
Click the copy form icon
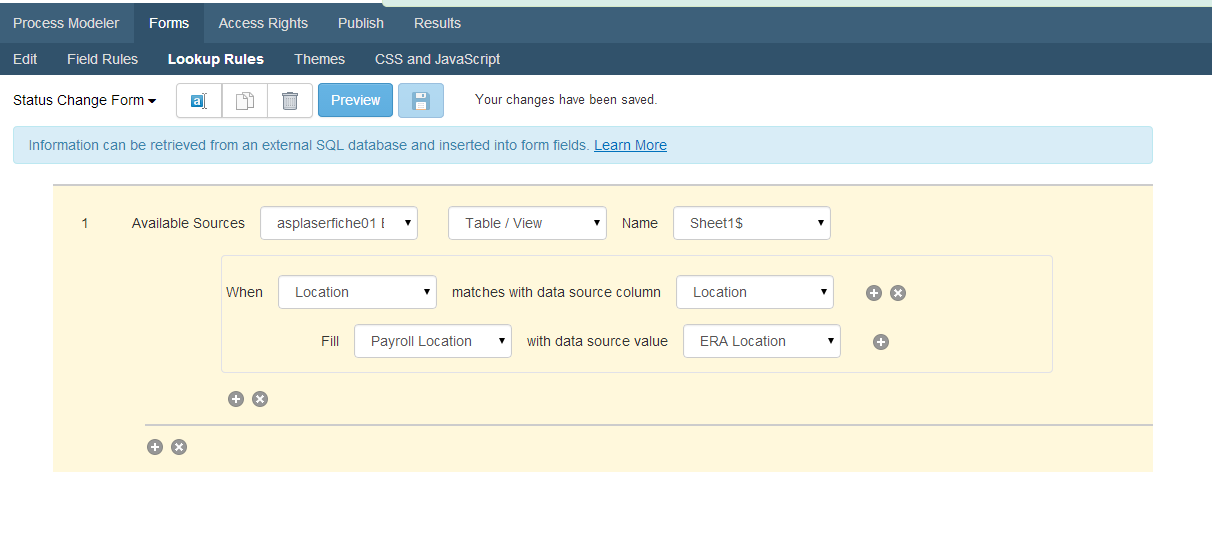click(245, 100)
